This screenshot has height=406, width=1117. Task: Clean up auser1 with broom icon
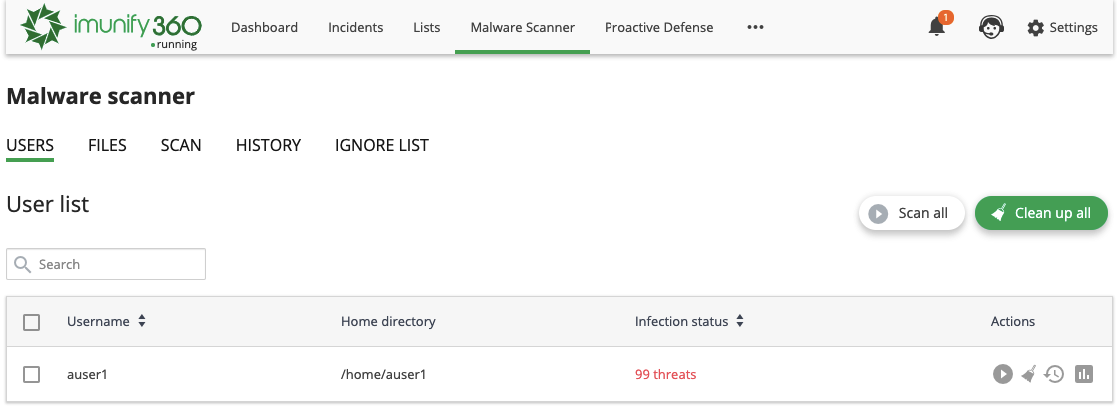tap(1029, 374)
